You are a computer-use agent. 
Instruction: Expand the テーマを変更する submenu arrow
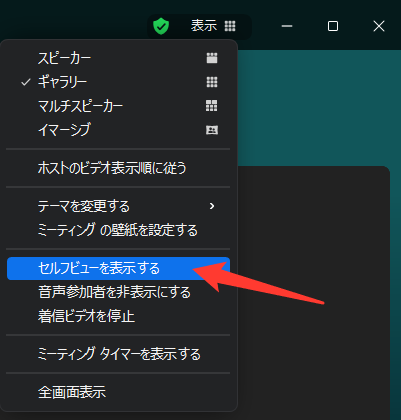[x=212, y=206]
